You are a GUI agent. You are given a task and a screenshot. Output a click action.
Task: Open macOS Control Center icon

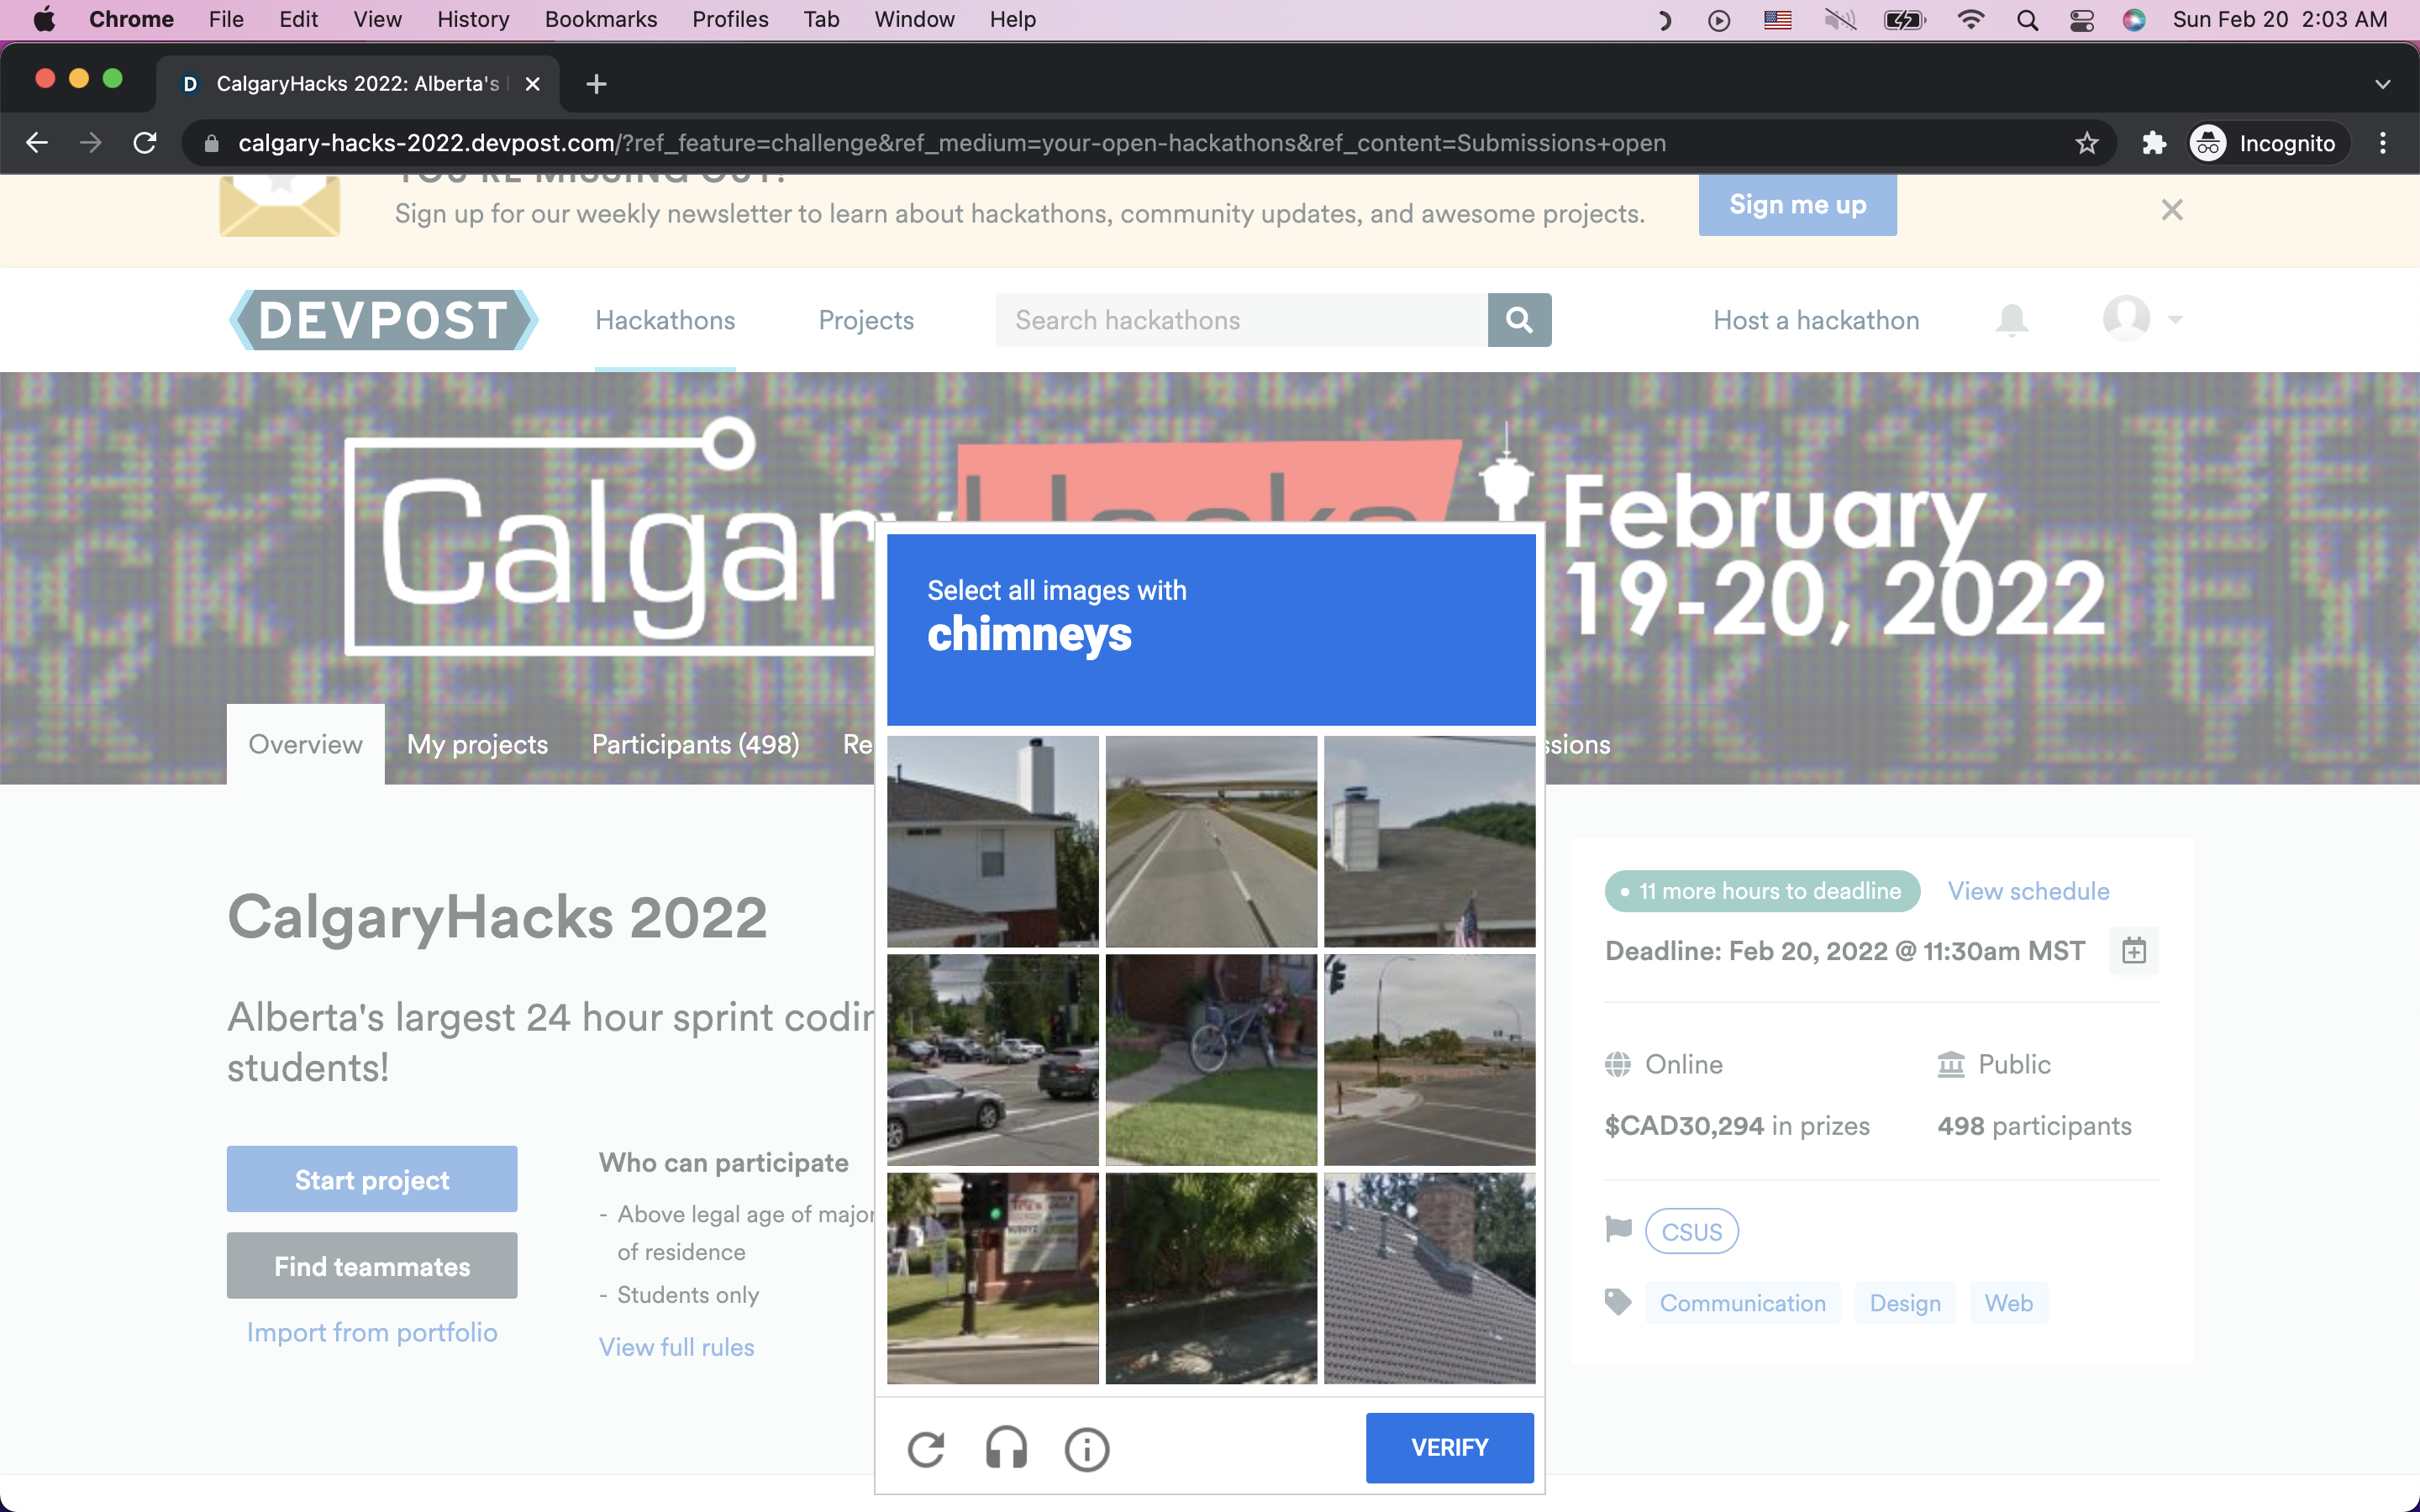2081,20
